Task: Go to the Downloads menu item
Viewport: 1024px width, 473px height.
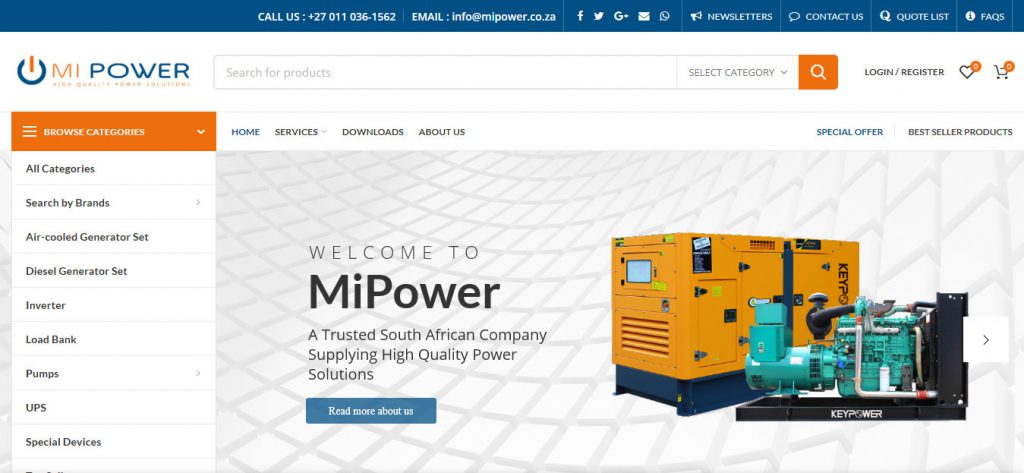Action: [372, 132]
